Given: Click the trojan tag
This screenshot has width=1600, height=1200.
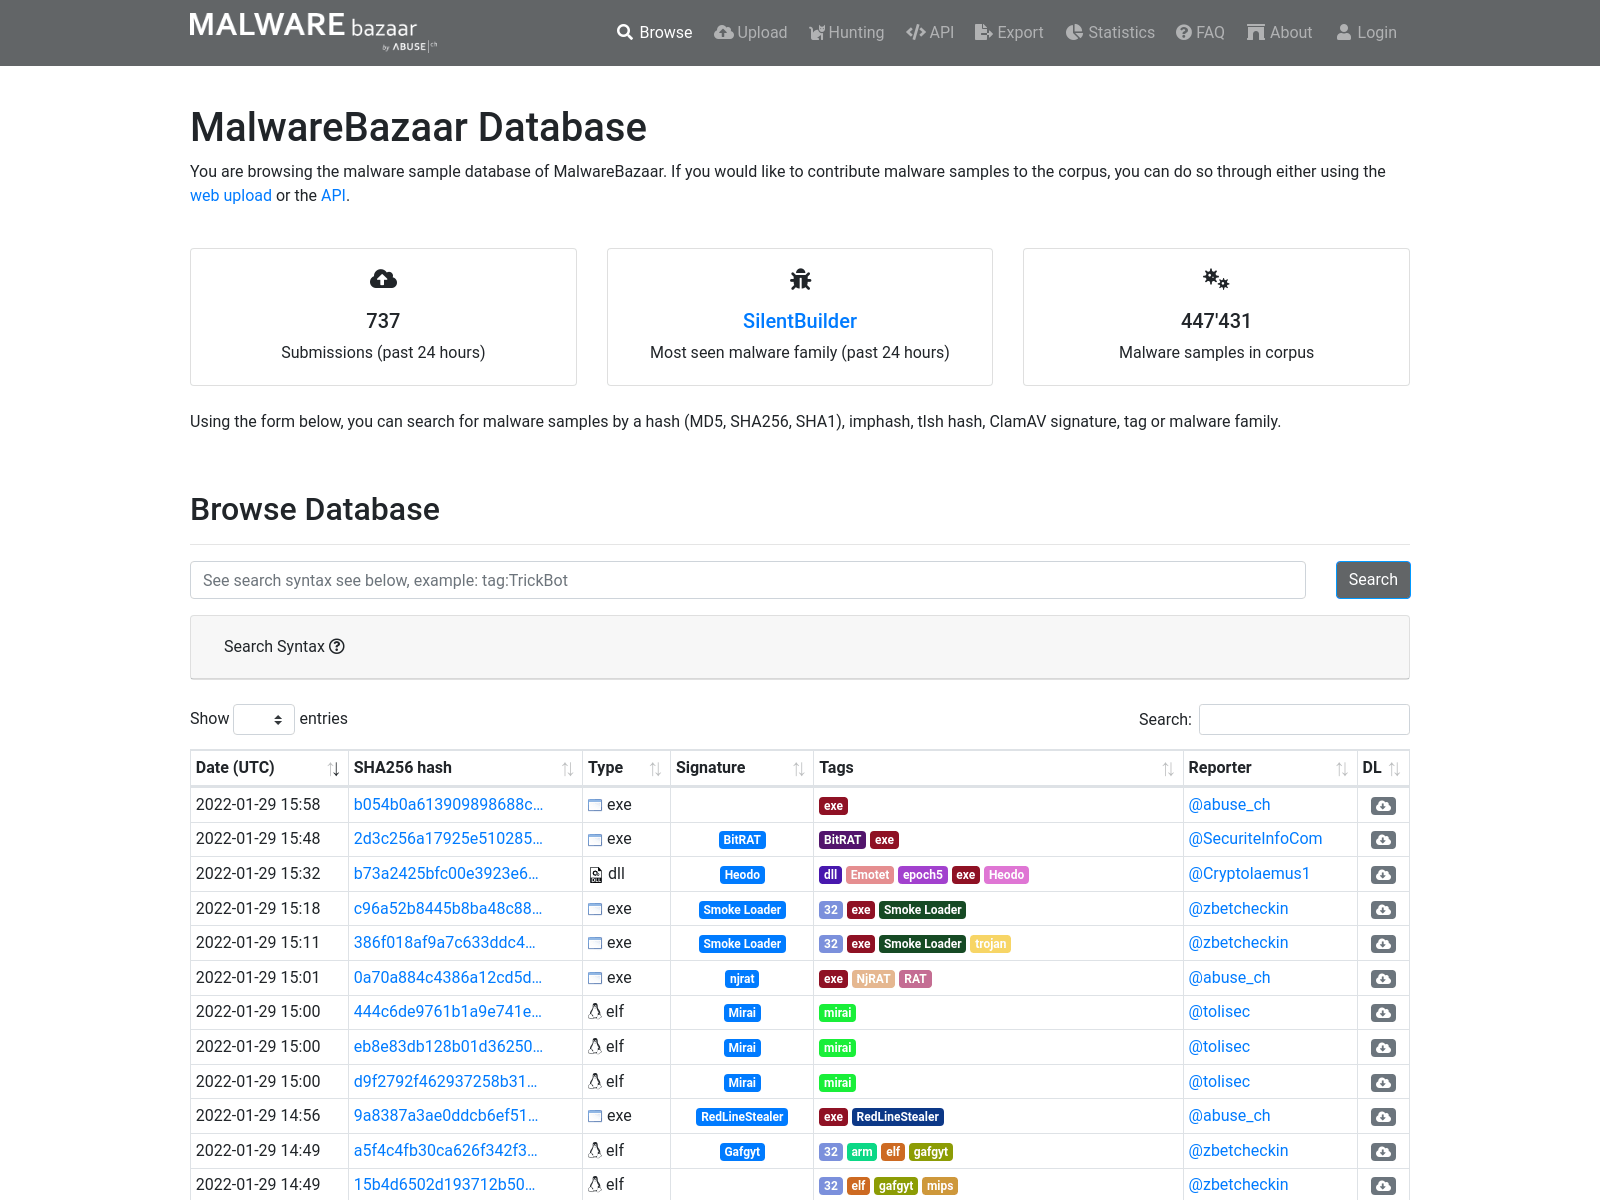Looking at the screenshot, I should pyautogui.click(x=991, y=944).
